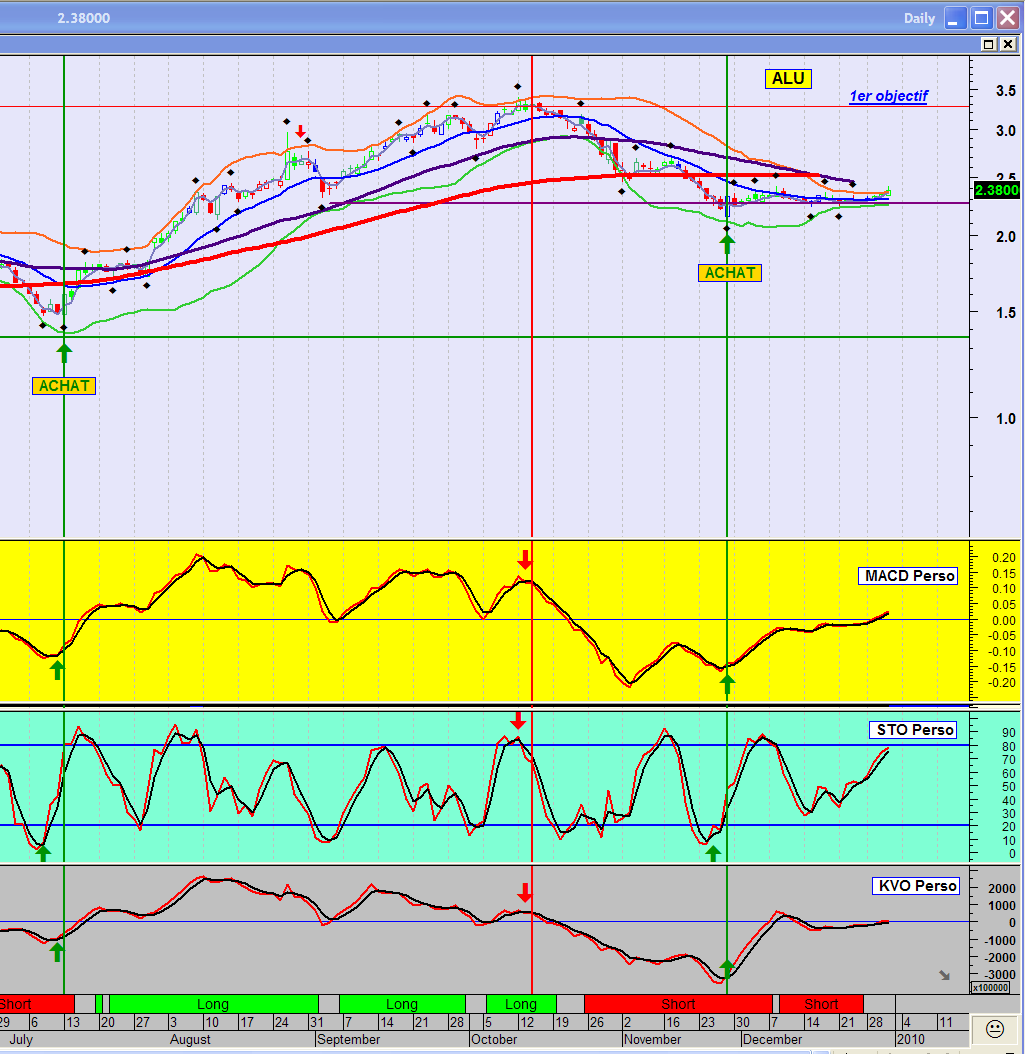
Task: Click the ACHAT label in November
Action: coord(730,273)
